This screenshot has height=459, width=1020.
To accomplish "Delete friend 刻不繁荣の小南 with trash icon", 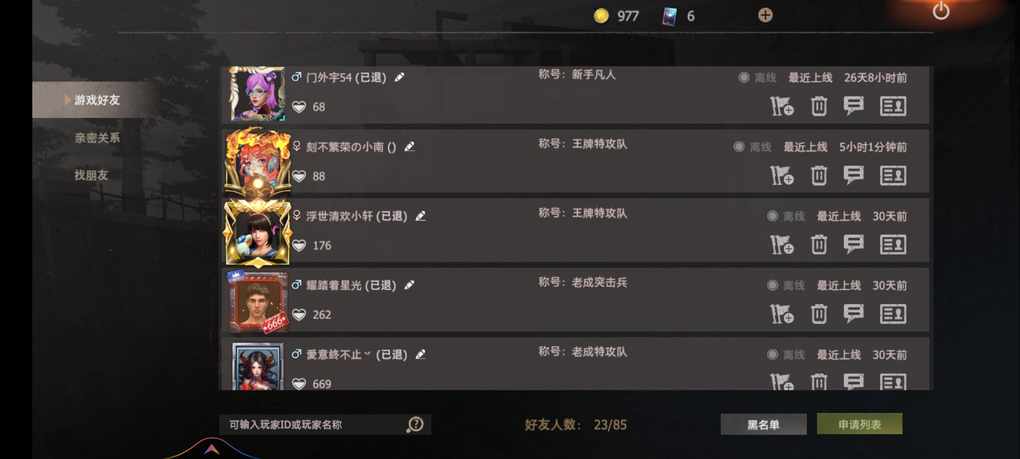I will (819, 176).
